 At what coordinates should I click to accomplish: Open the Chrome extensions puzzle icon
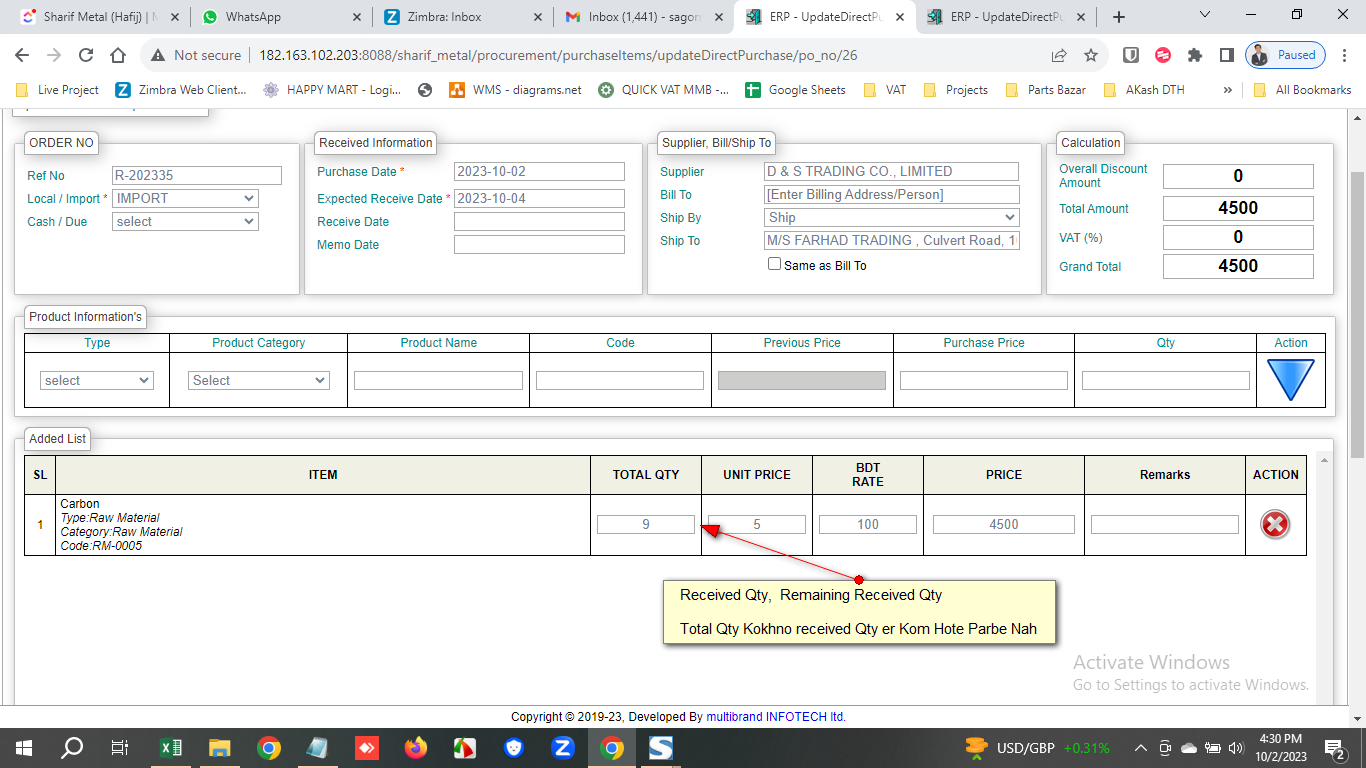tap(1194, 55)
